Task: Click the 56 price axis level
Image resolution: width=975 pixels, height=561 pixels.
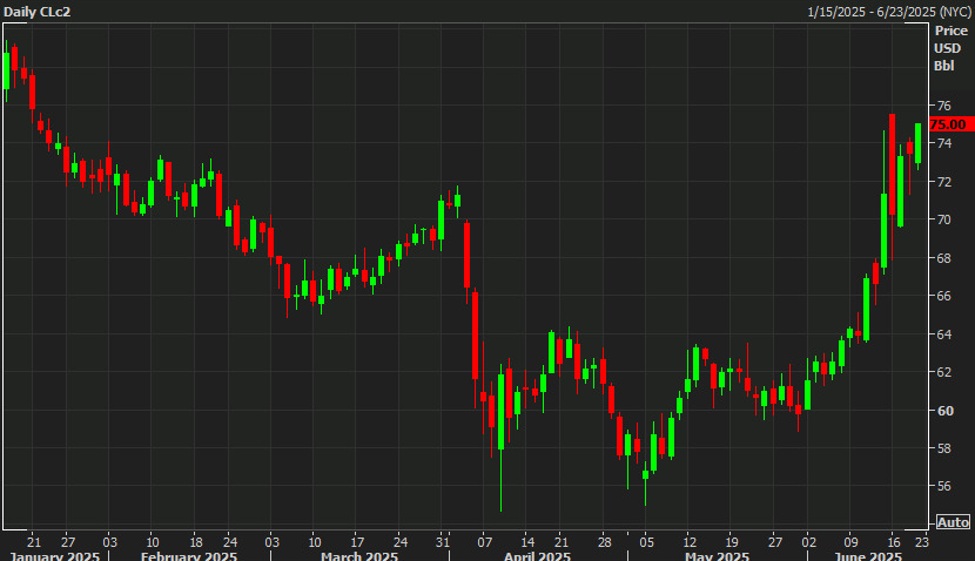Action: tap(942, 486)
